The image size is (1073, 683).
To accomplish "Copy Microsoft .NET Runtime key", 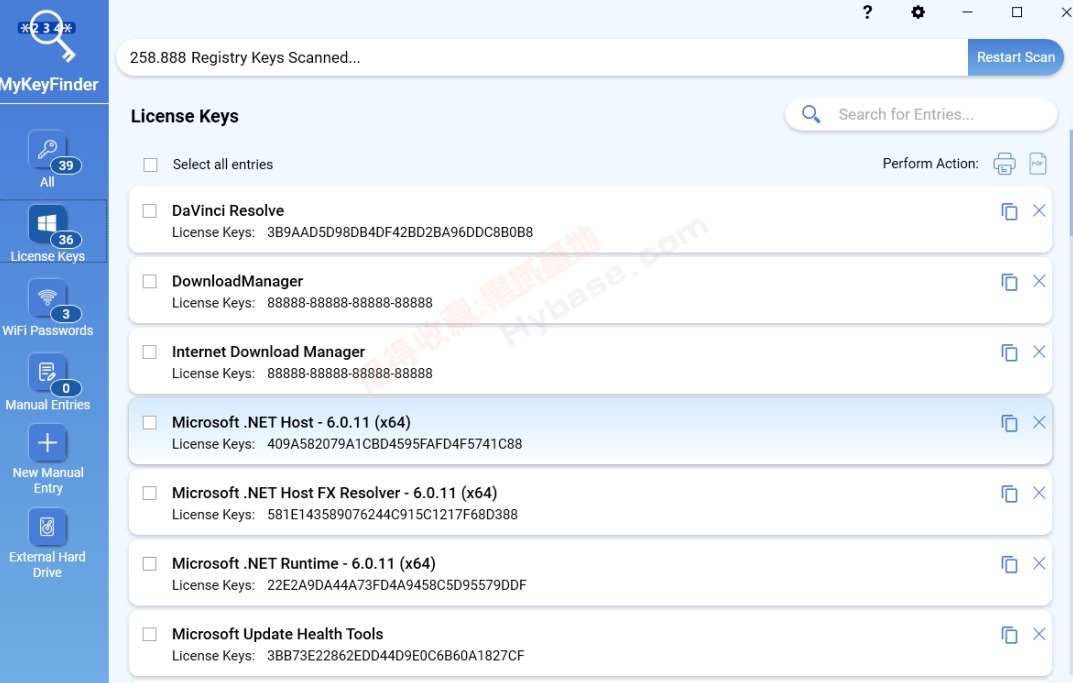I will click(x=1009, y=564).
